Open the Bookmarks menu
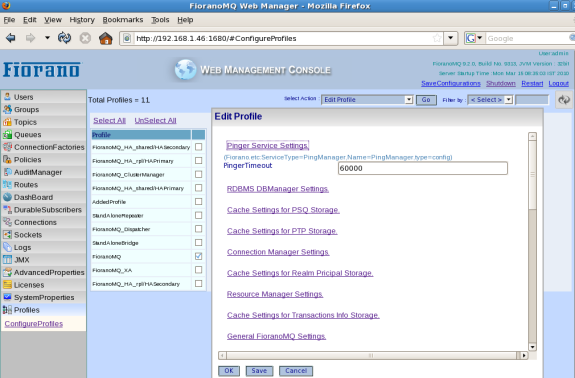Screen dimensions: 575x378 tap(122, 20)
